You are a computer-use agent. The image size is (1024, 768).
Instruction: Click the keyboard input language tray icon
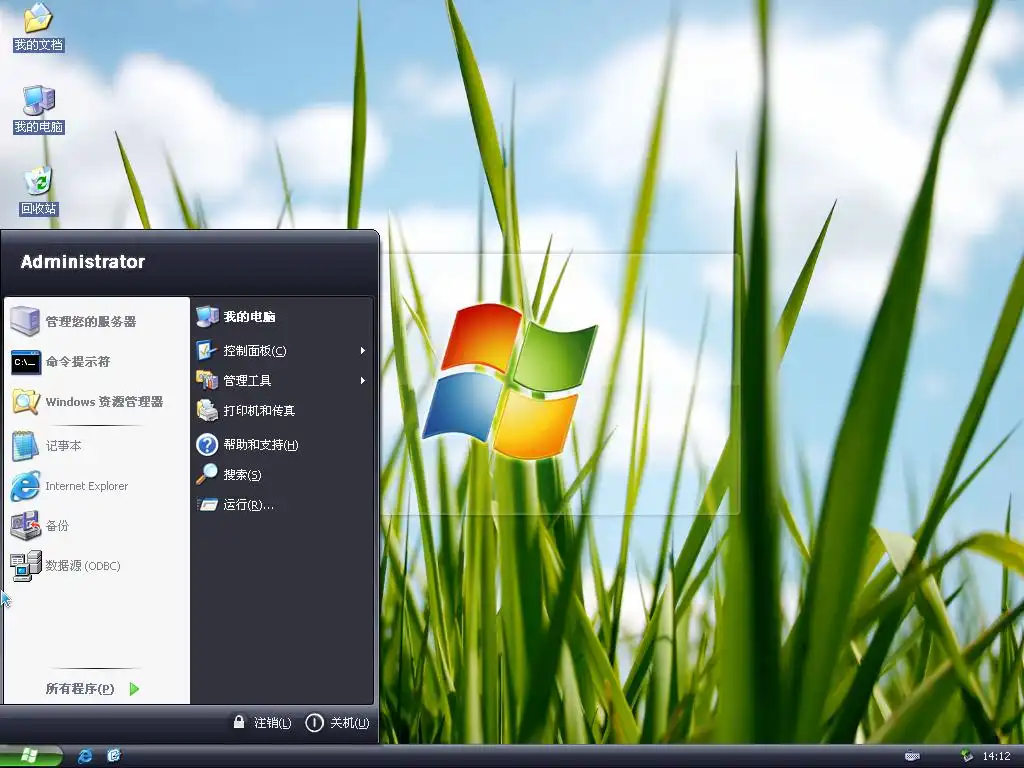(912, 756)
